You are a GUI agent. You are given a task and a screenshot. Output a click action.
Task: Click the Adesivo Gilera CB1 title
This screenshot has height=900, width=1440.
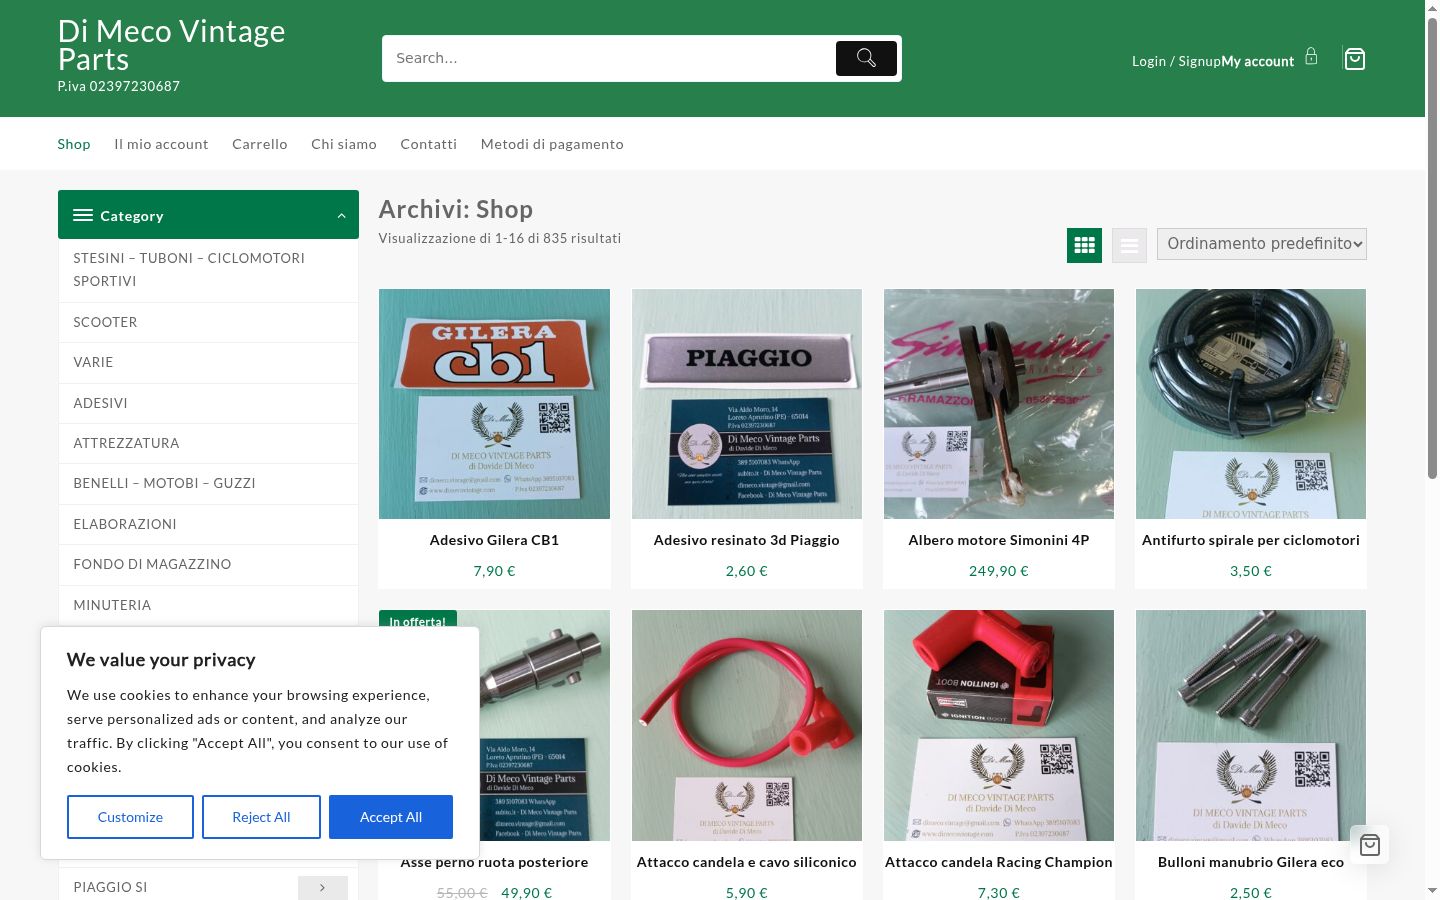494,540
